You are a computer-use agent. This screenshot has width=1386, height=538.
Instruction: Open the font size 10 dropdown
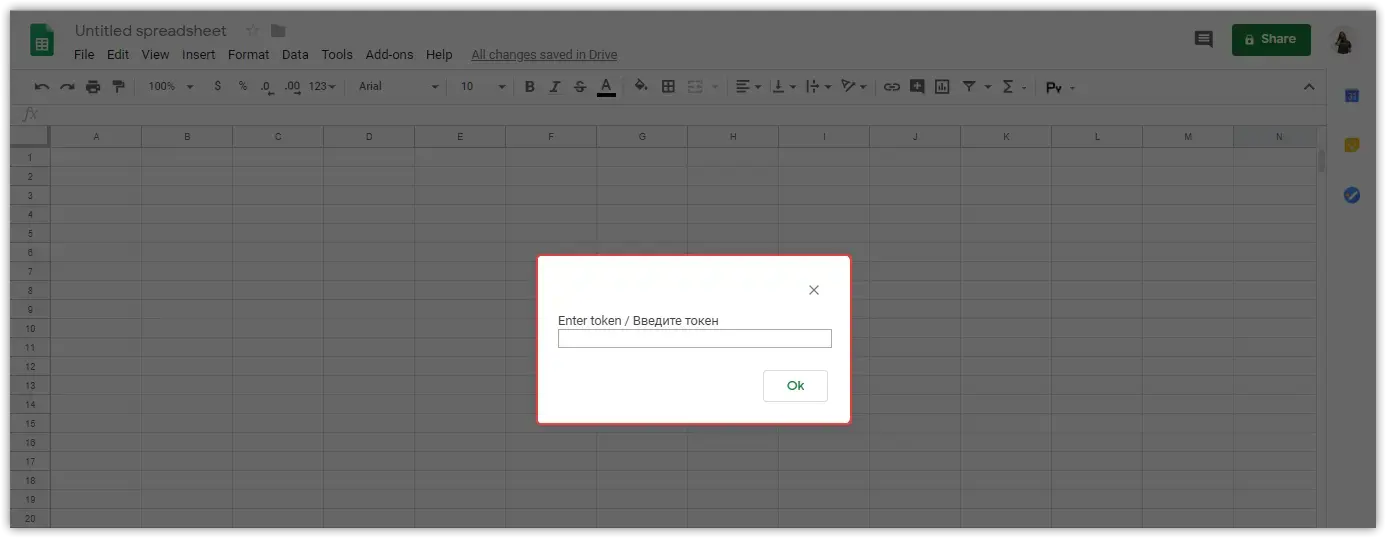(x=484, y=87)
